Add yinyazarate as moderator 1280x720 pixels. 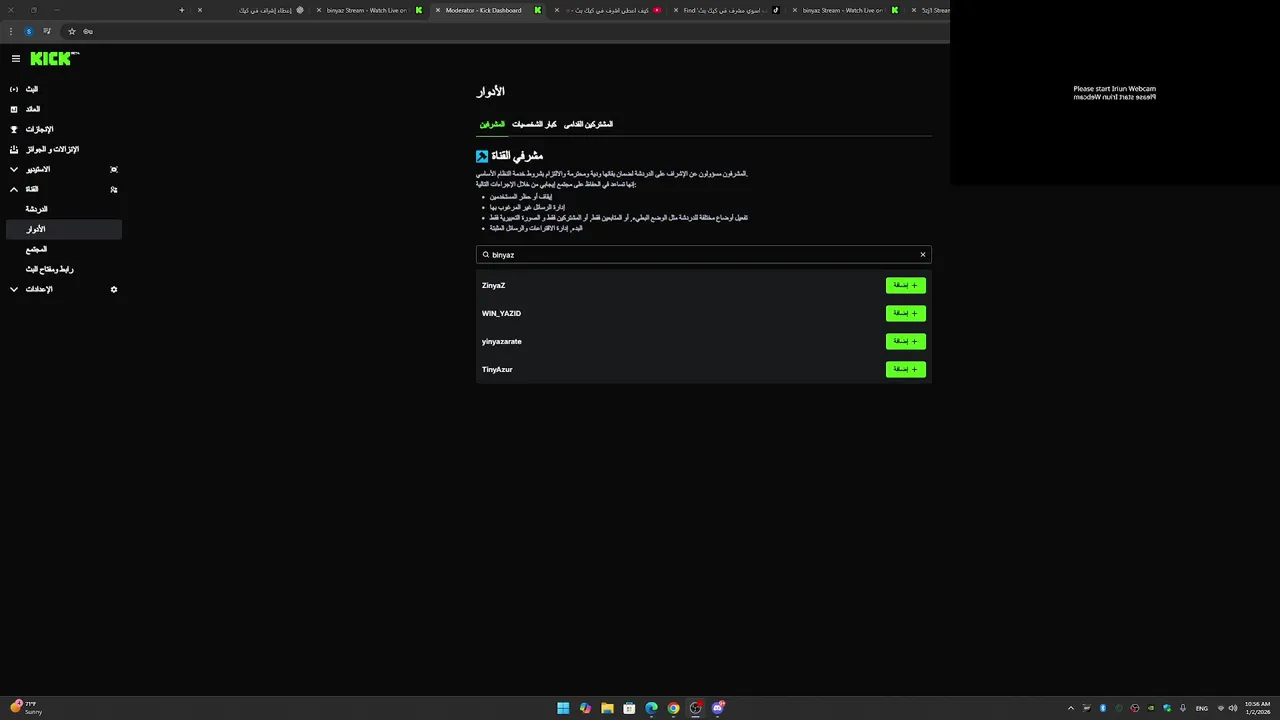pyautogui.click(x=906, y=341)
